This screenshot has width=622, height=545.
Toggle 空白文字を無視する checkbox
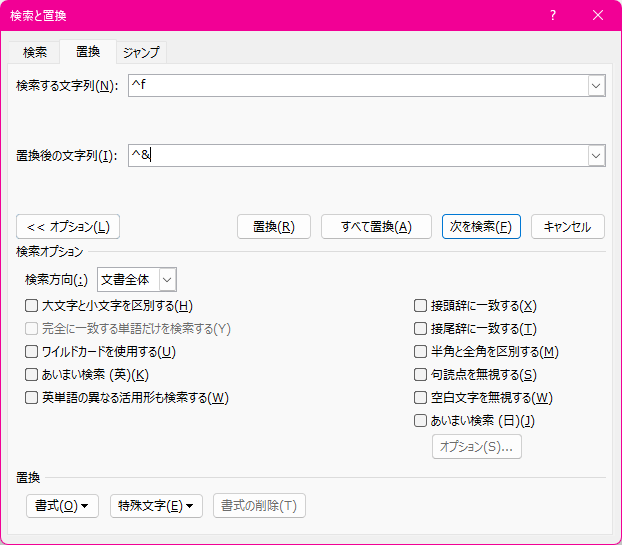[x=421, y=398]
